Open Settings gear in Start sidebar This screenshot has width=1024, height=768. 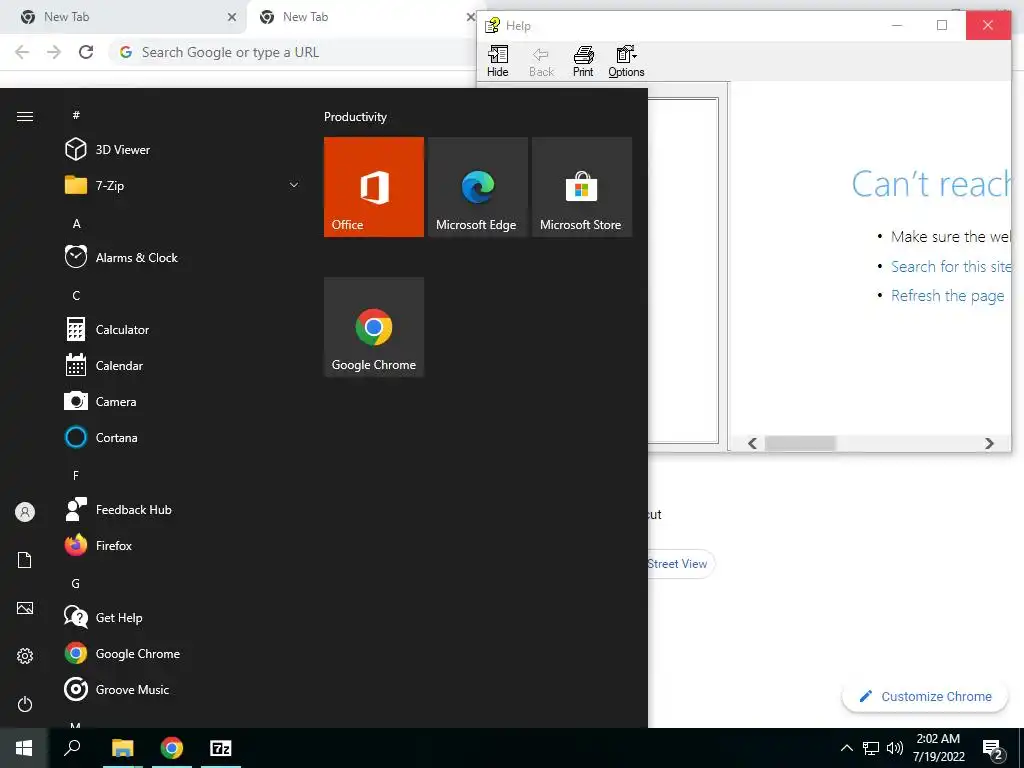click(x=25, y=656)
